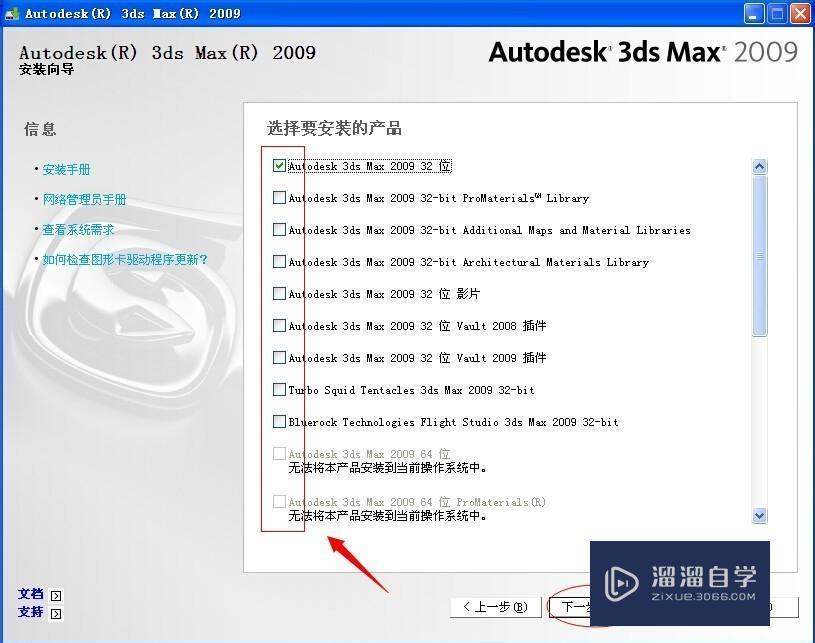Enable the ProMaterials Library checkbox

pyautogui.click(x=280, y=198)
